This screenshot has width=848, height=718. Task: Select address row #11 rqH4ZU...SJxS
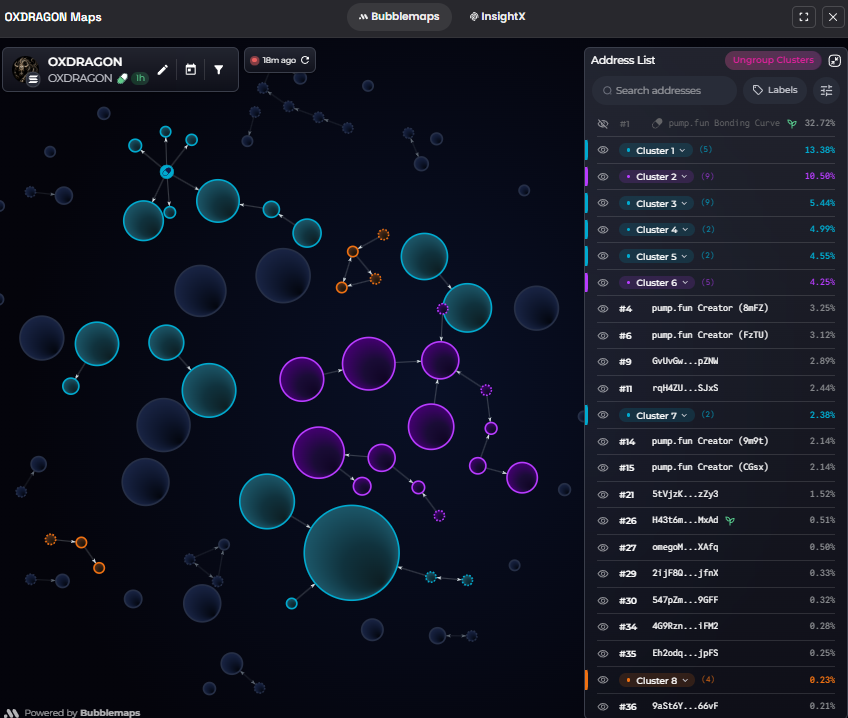pos(716,388)
